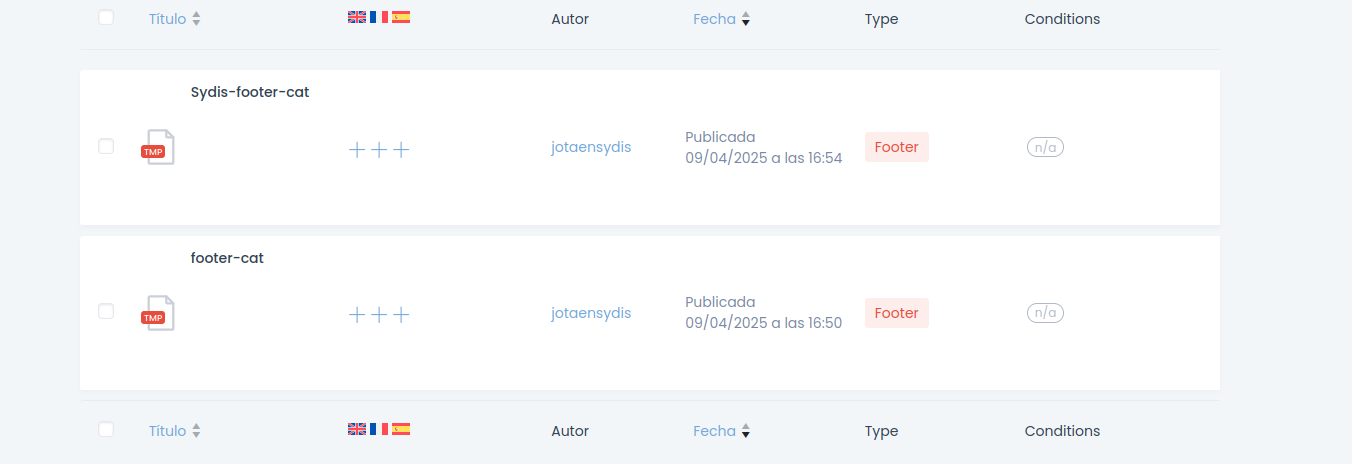The height and width of the screenshot is (464, 1352).
Task: Open the footer-cat template title
Action: pos(227,258)
